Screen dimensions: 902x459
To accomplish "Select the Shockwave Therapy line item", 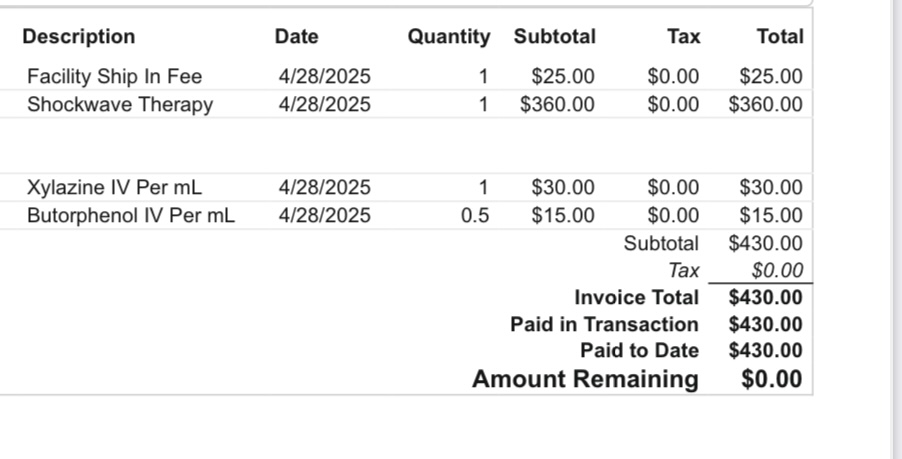I will click(406, 105).
